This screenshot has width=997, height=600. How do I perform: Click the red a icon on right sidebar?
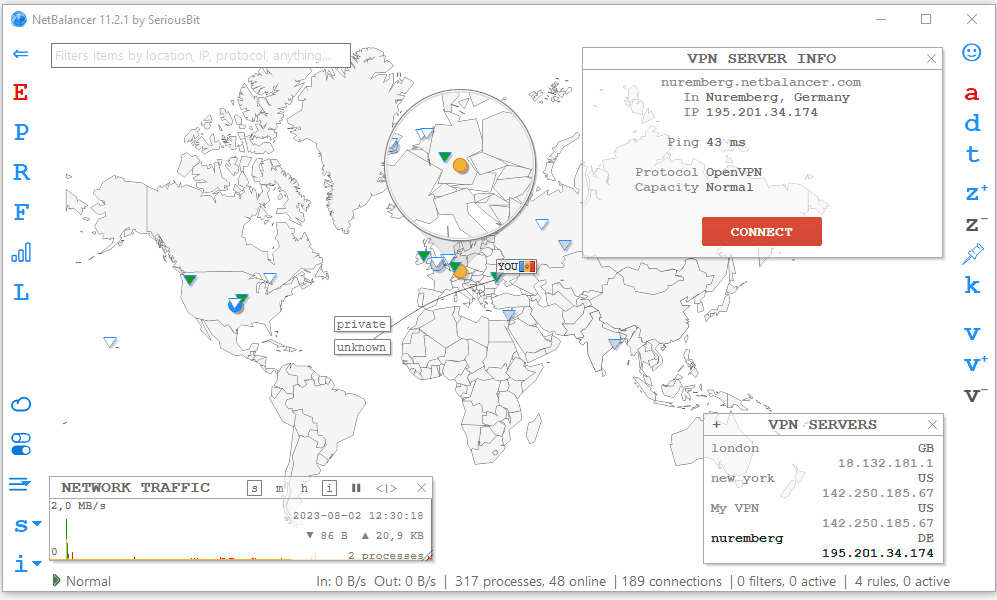(x=971, y=93)
